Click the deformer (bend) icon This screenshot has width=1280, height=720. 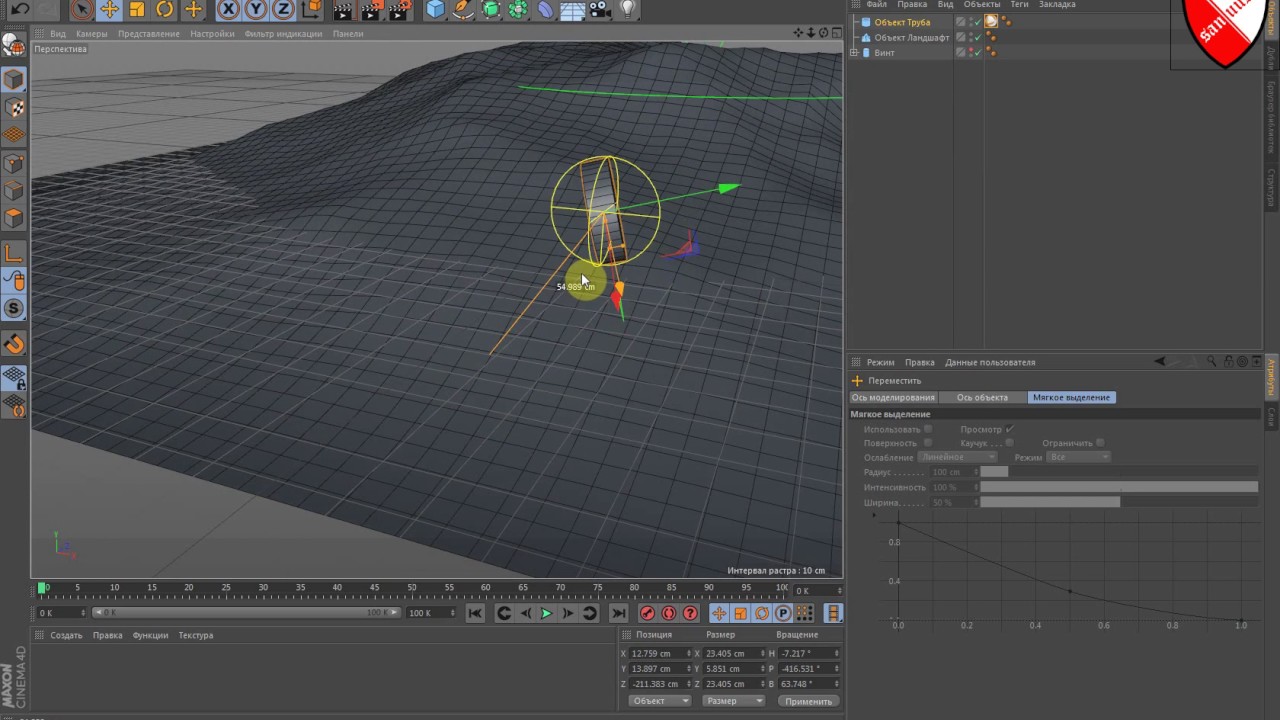tap(545, 10)
